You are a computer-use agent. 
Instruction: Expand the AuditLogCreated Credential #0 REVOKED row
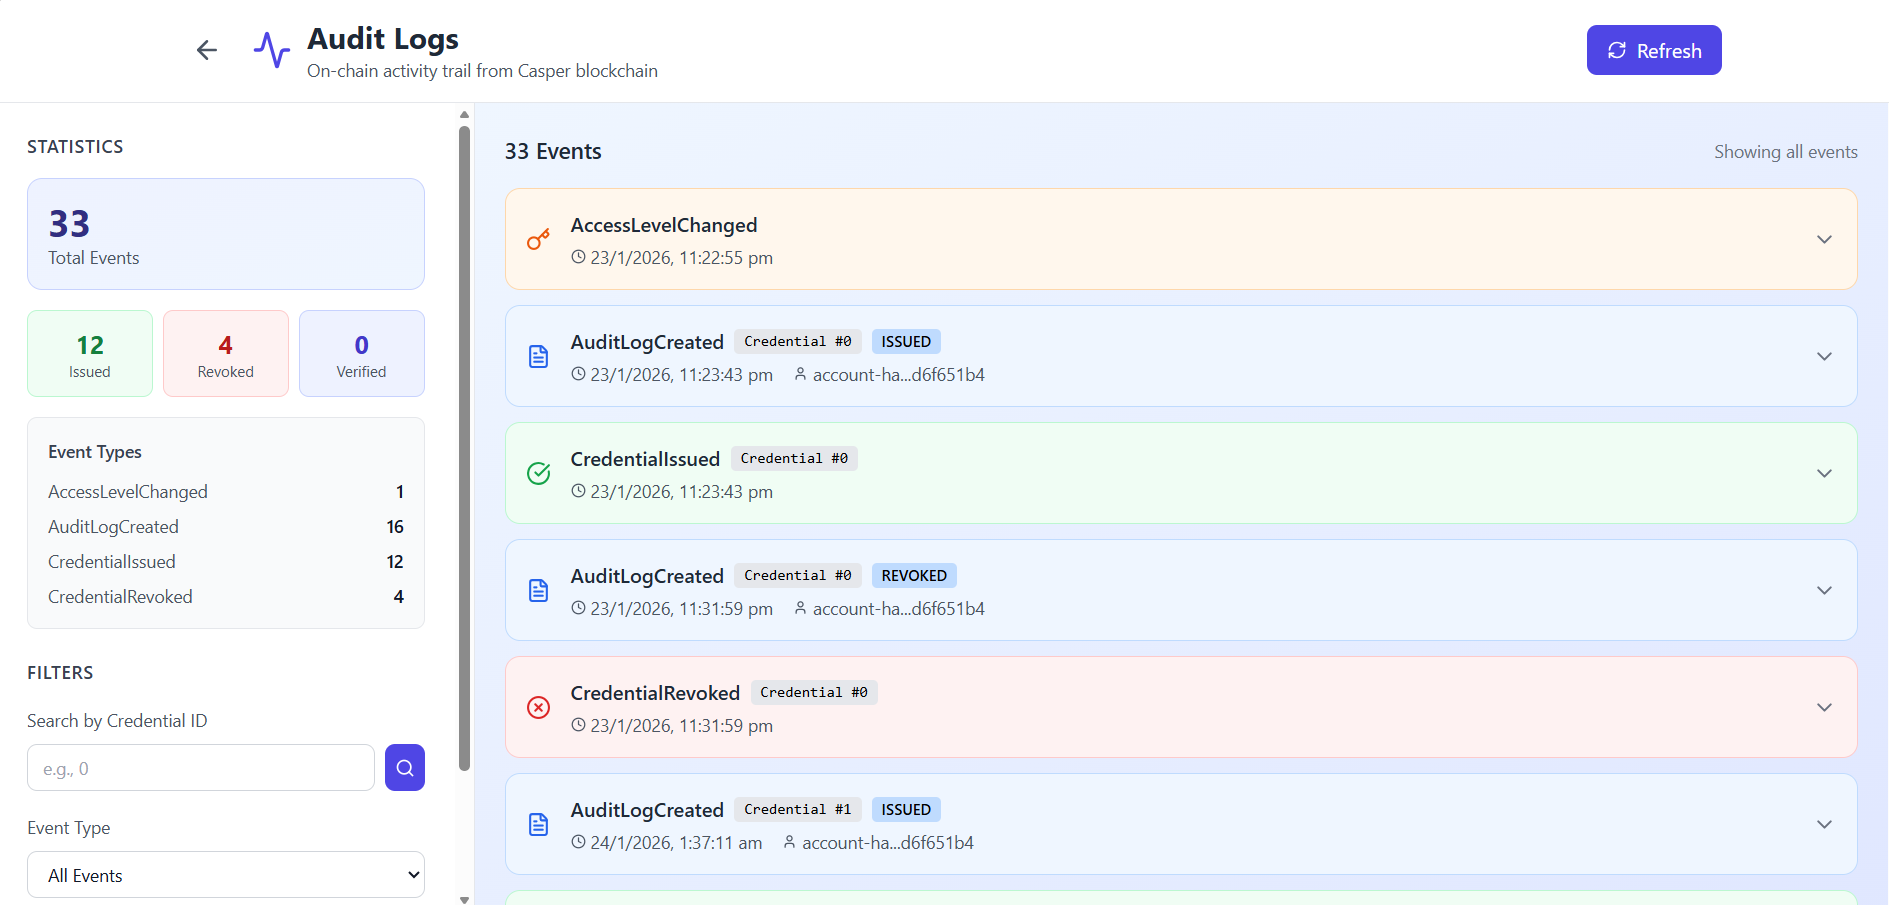(x=1824, y=591)
